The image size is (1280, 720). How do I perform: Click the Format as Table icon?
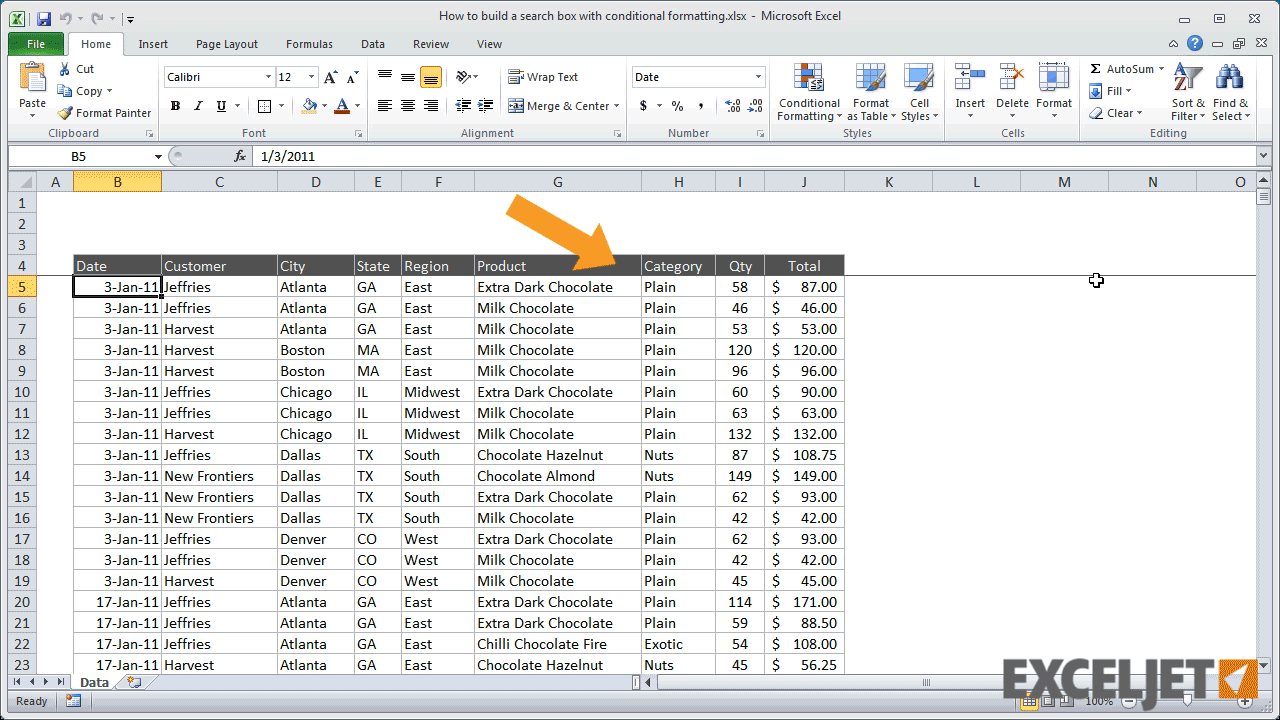tap(870, 78)
